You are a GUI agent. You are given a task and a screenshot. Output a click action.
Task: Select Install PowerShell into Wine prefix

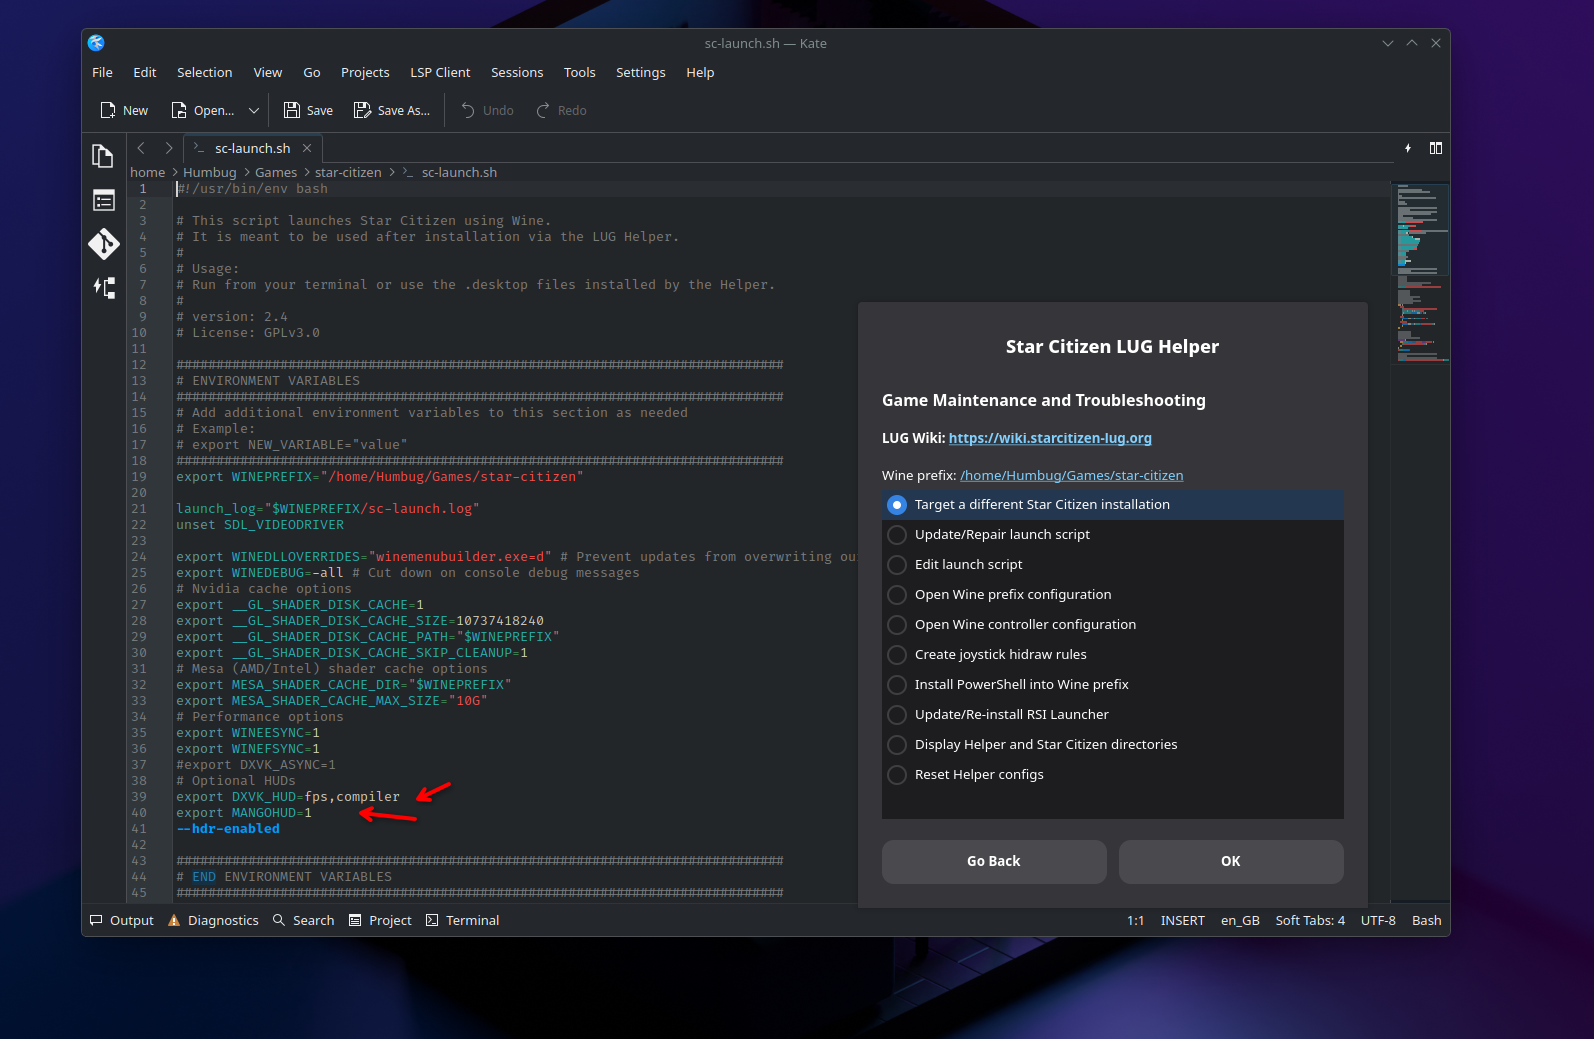click(1113, 685)
